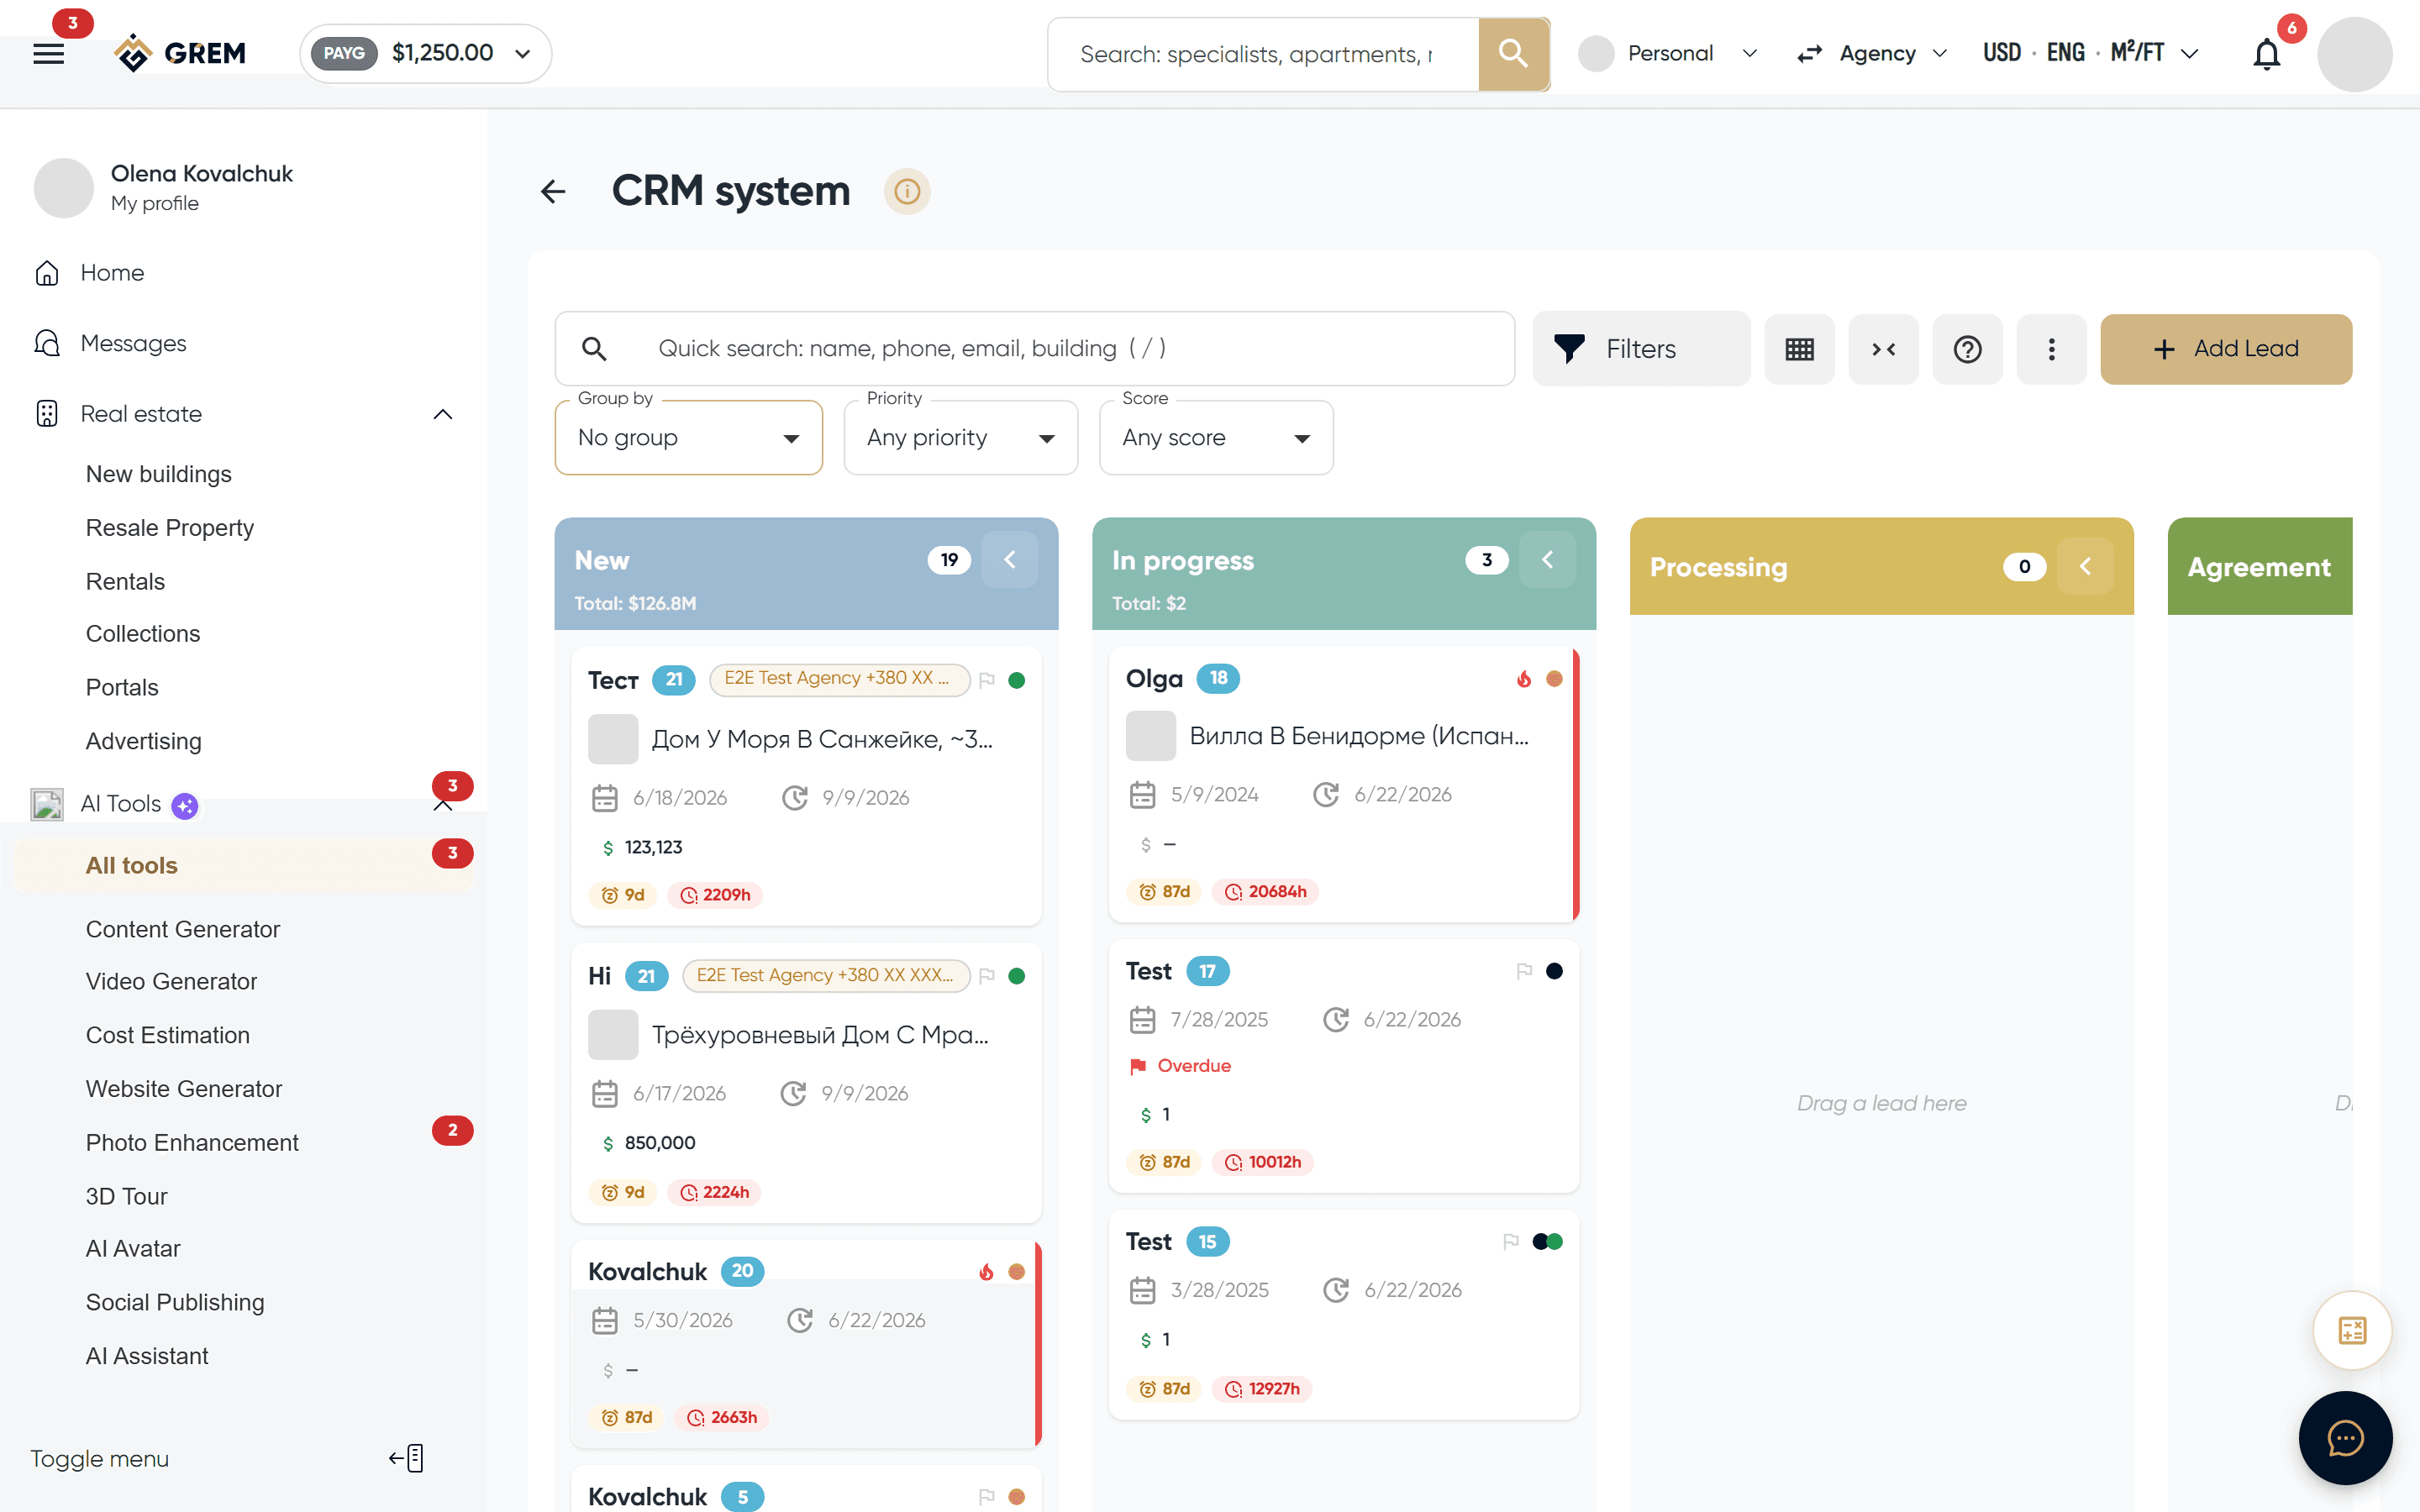The image size is (2420, 1512).
Task: Open the chat support bubble
Action: point(2345,1438)
